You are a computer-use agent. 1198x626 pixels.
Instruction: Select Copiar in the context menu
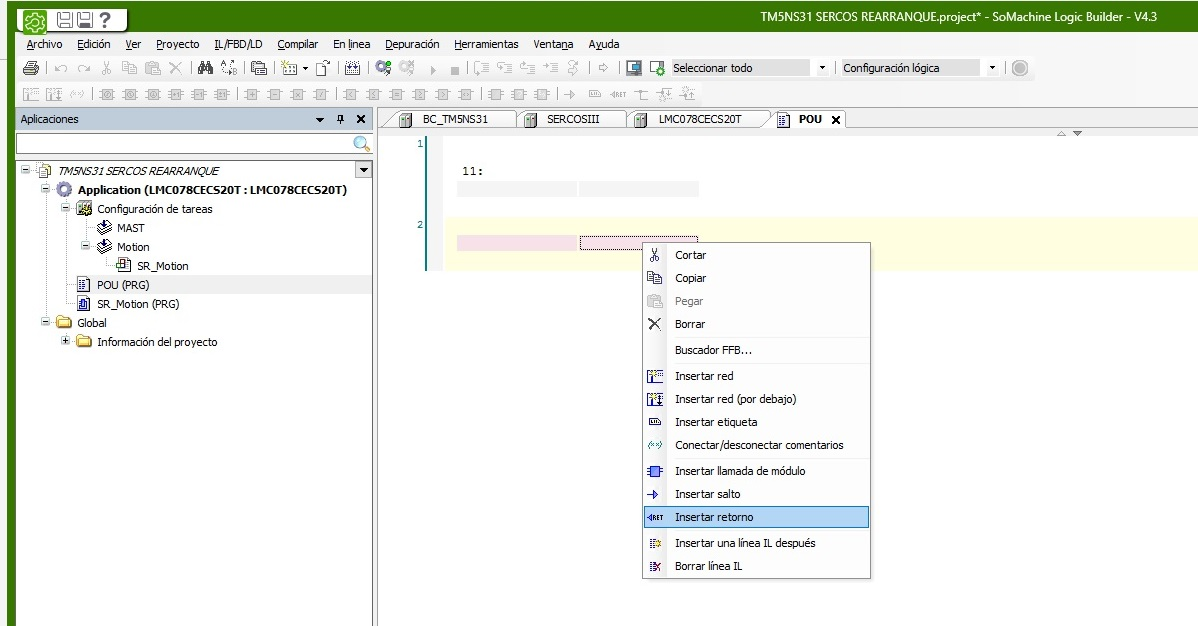[x=756, y=278]
